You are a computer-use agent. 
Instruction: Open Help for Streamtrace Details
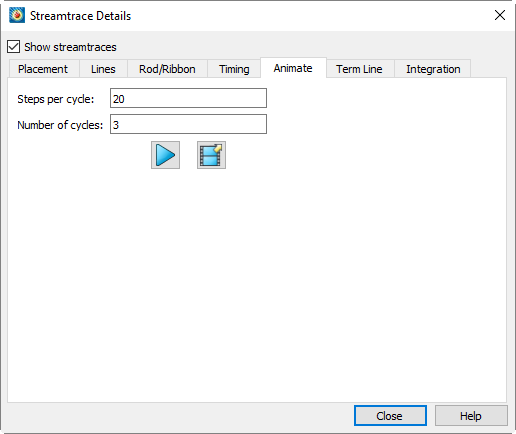pyautogui.click(x=471, y=415)
